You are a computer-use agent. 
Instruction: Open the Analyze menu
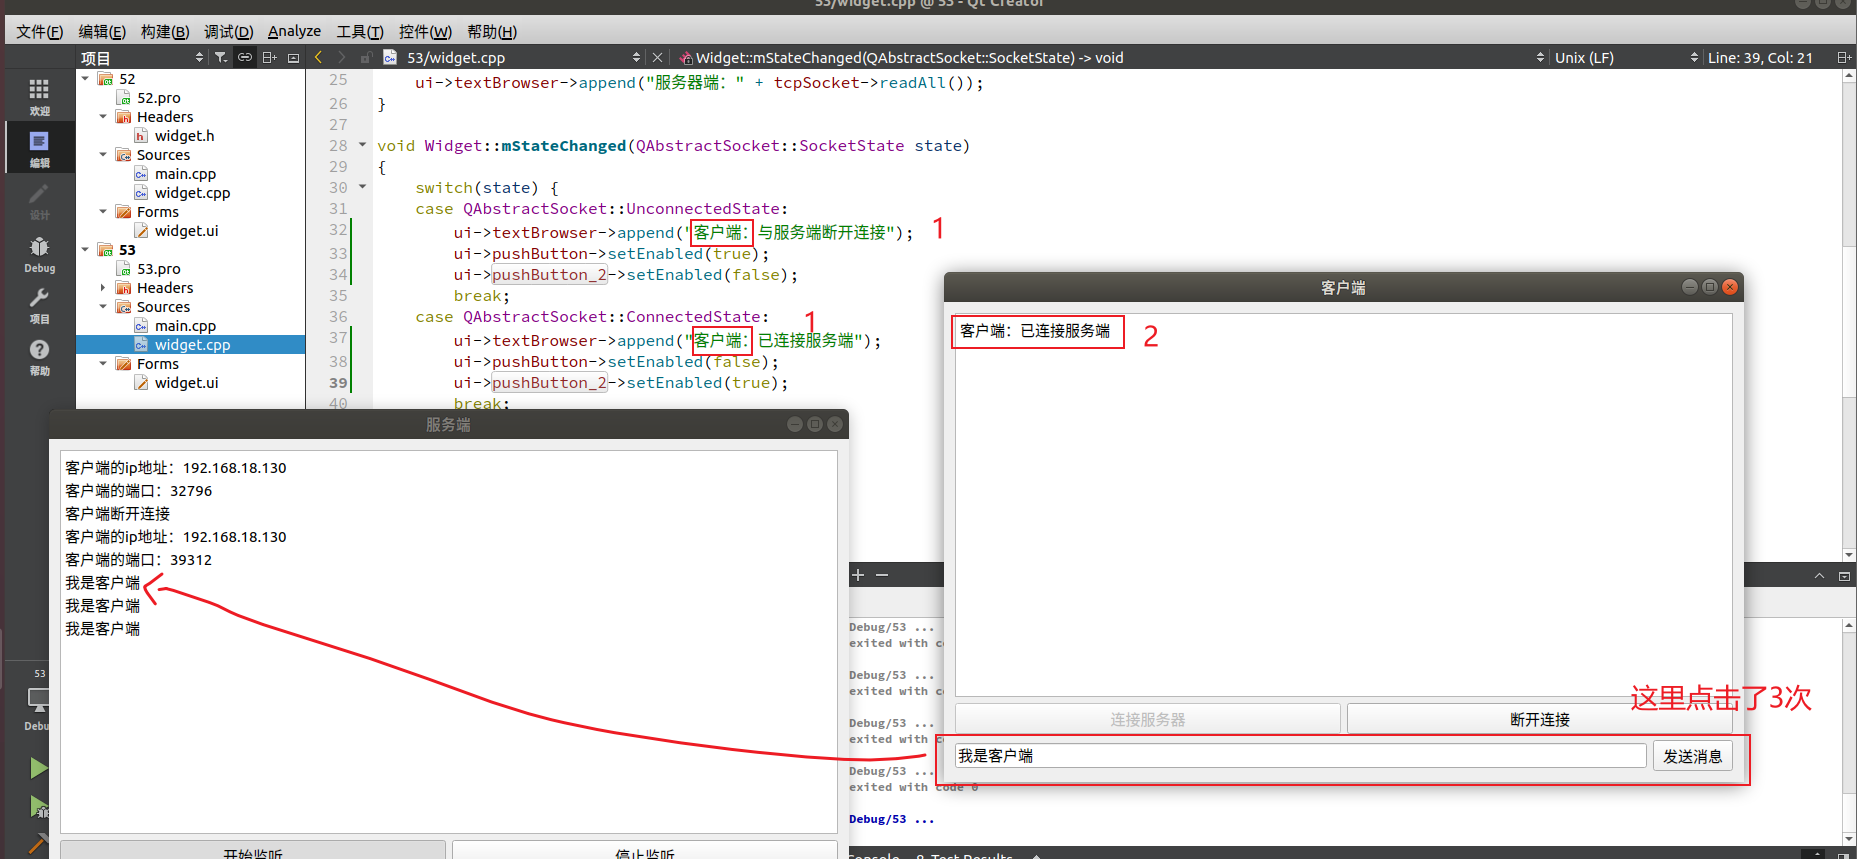294,32
